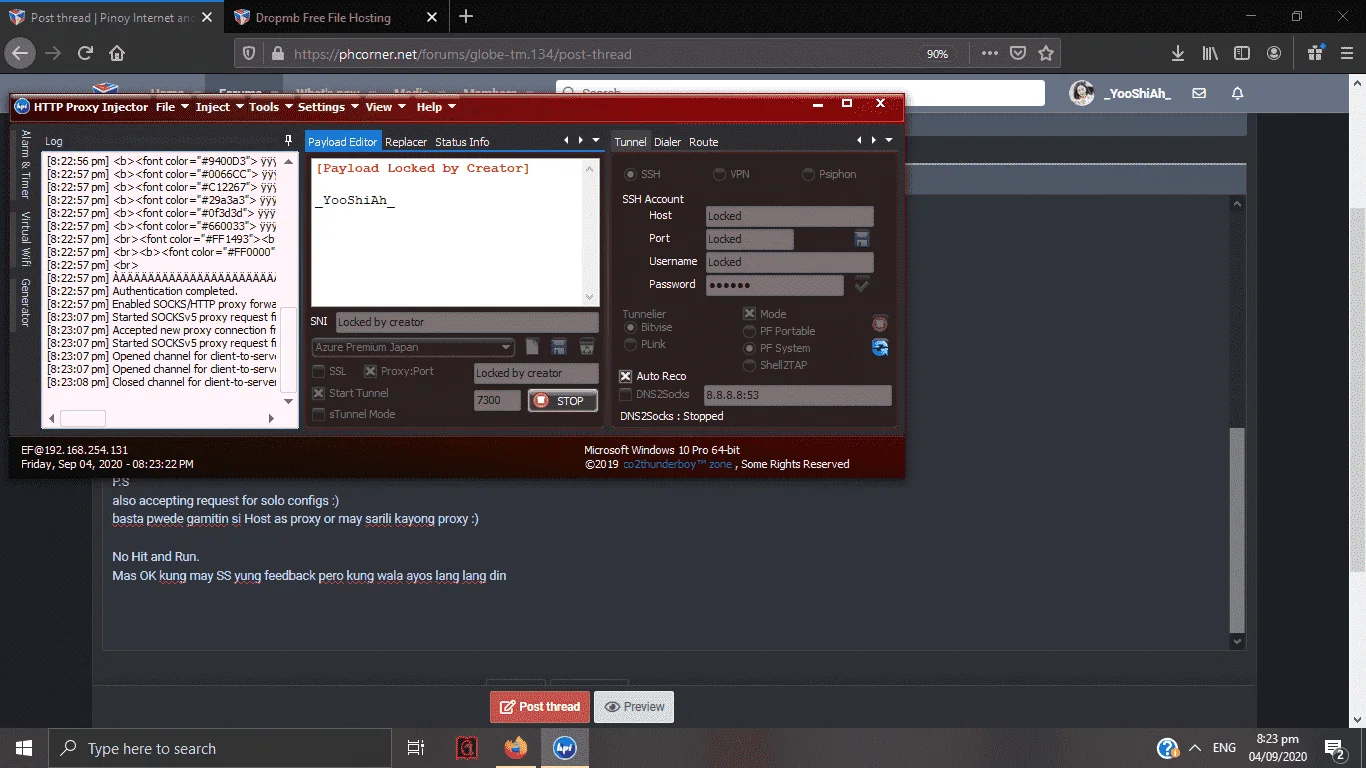The height and width of the screenshot is (768, 1366).
Task: Click the red stop icon beside Mode
Action: pos(880,323)
